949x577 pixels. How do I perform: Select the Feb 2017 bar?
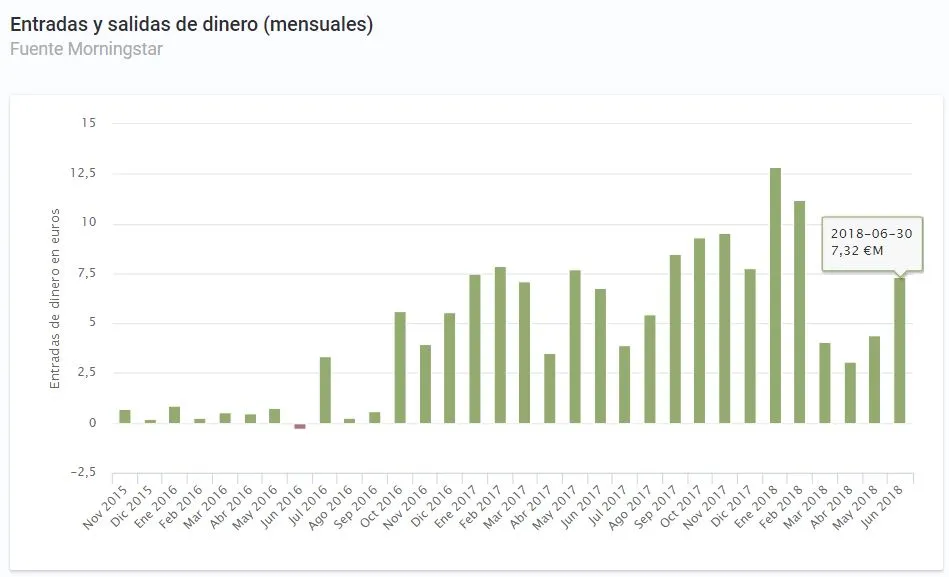click(x=500, y=345)
